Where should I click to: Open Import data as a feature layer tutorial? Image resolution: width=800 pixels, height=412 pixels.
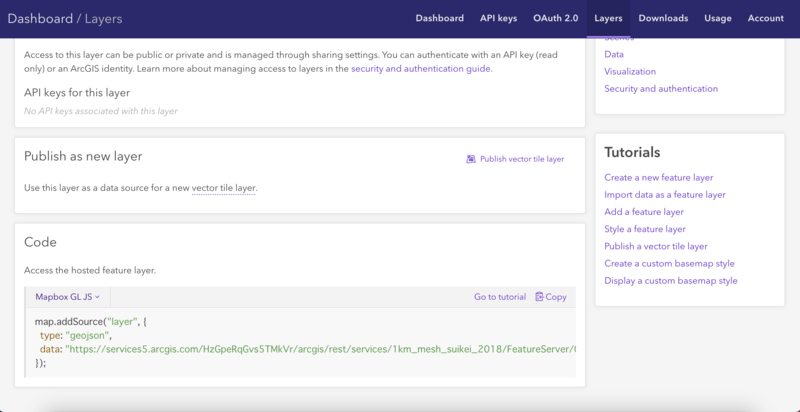click(665, 195)
